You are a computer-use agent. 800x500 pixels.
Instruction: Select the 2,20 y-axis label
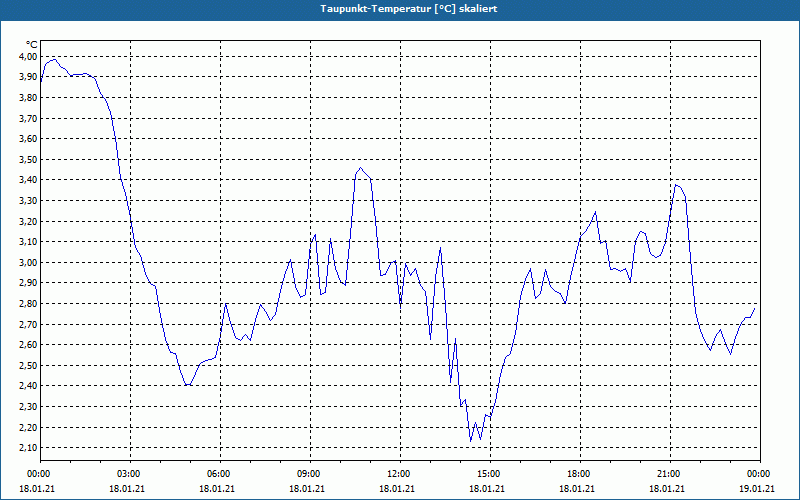(29, 427)
